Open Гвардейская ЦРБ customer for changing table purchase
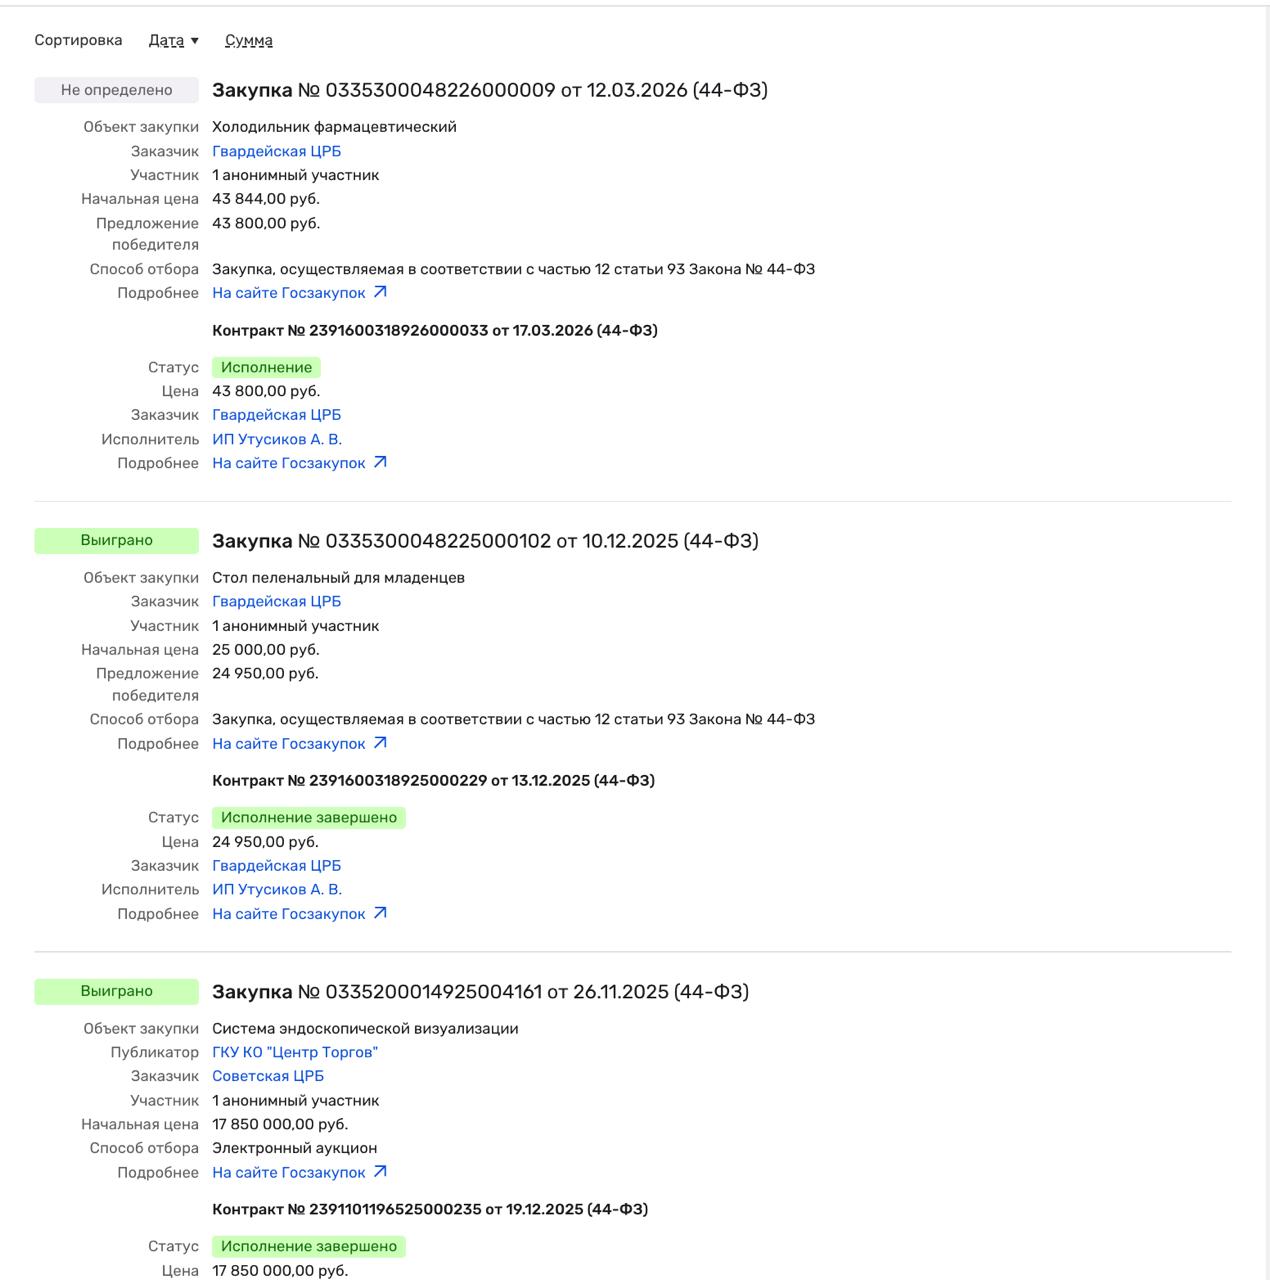 click(x=276, y=601)
